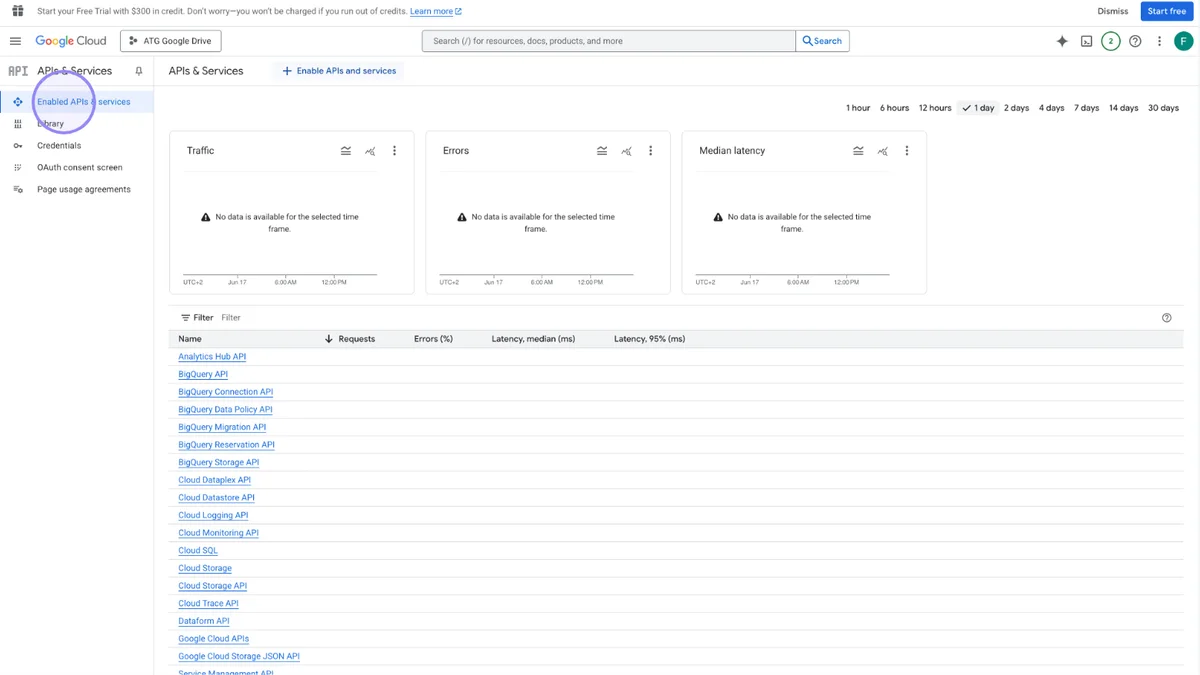Select the 30 days time range
Screen dimensions: 1200x675
1163,108
